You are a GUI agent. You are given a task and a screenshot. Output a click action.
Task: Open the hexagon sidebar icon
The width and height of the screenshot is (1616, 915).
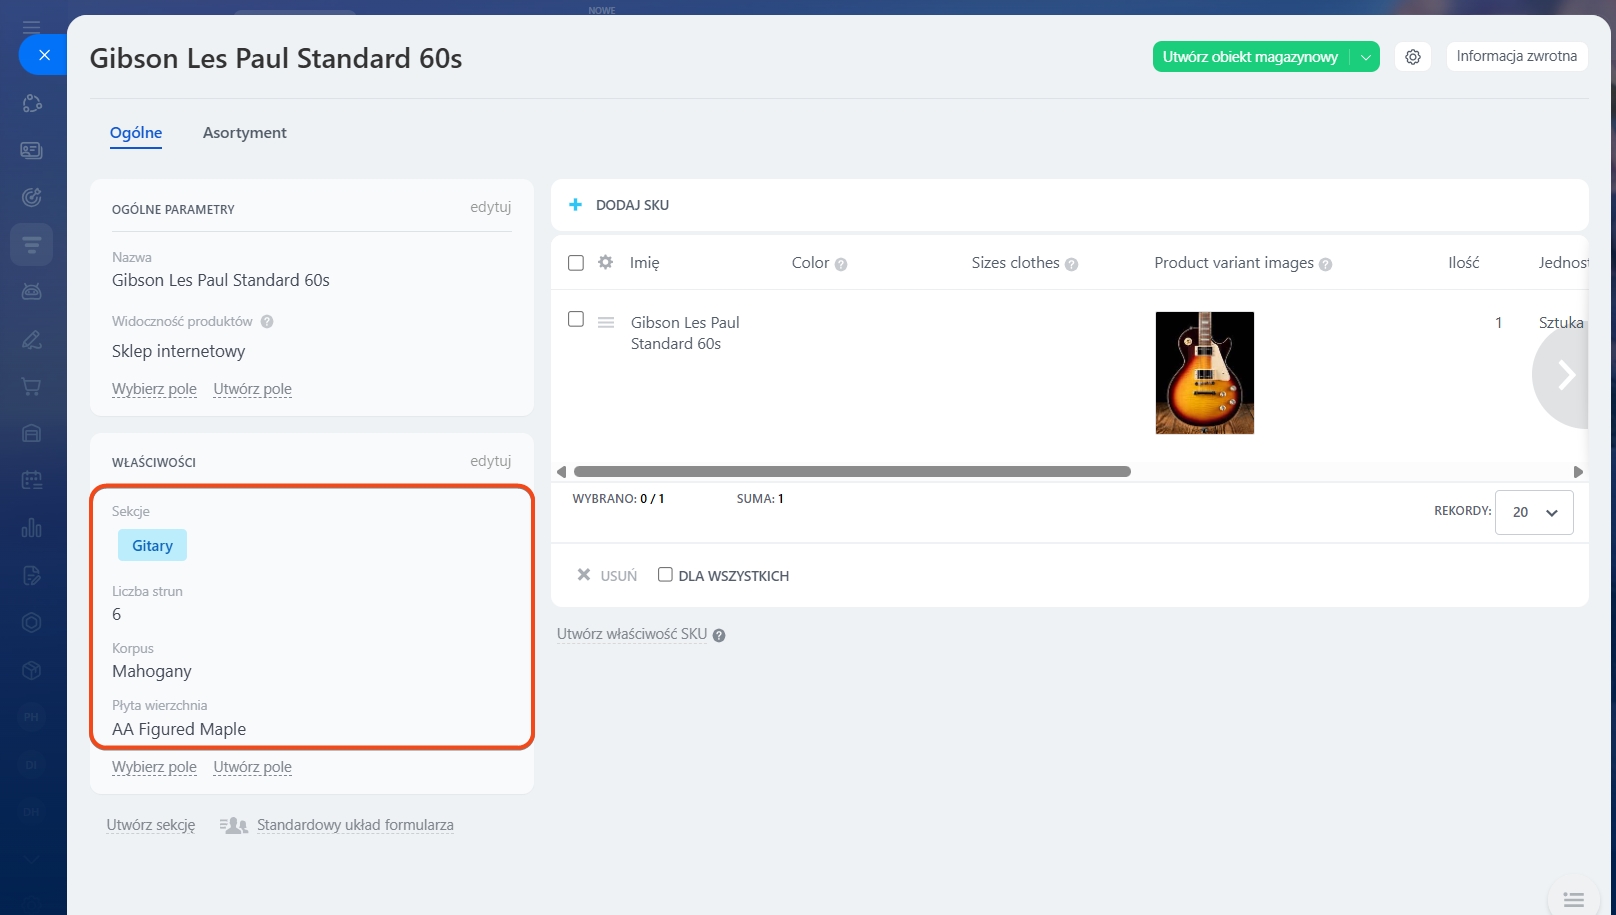(32, 622)
